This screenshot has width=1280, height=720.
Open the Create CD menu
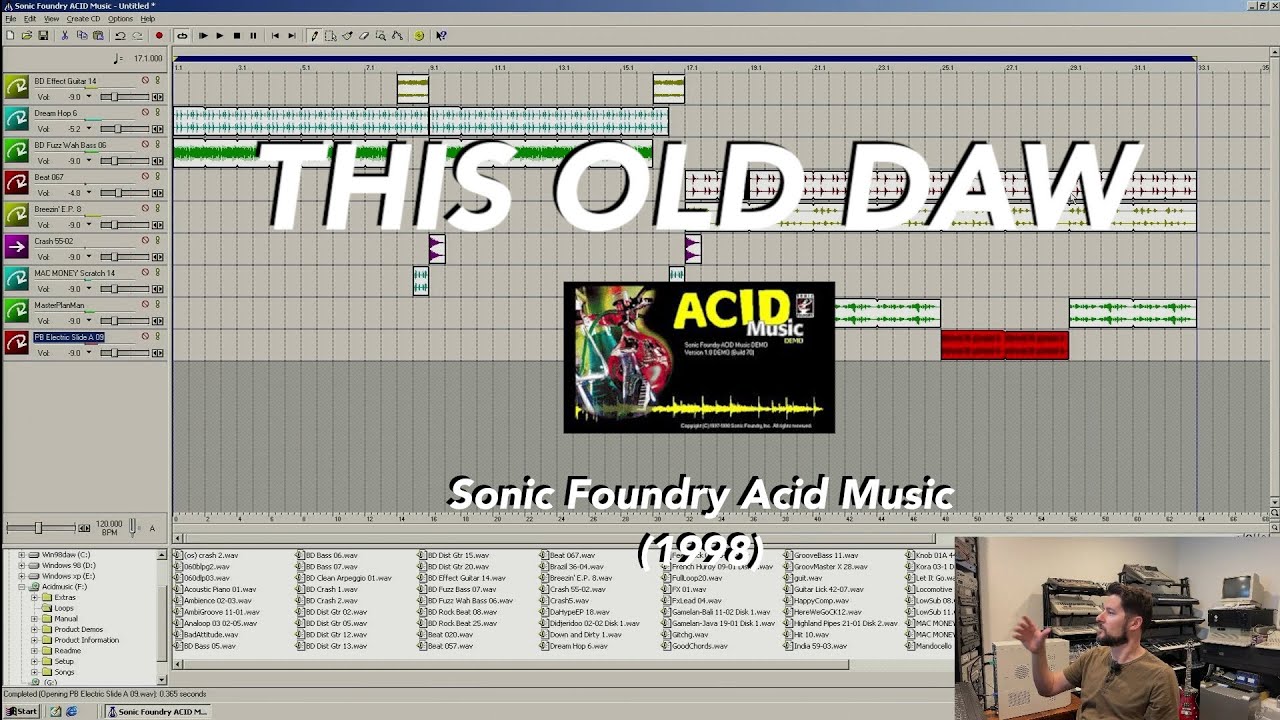[x=84, y=19]
